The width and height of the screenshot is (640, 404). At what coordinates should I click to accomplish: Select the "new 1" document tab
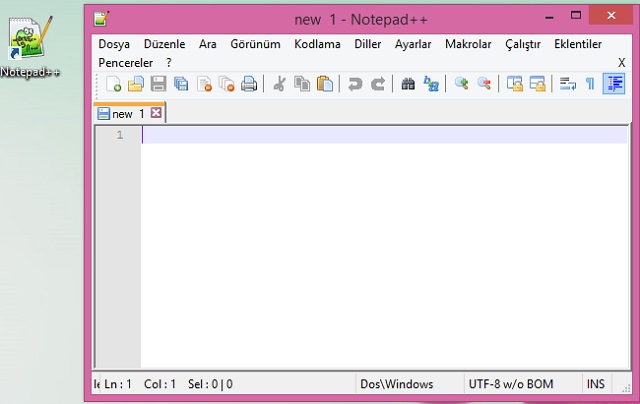pos(128,114)
